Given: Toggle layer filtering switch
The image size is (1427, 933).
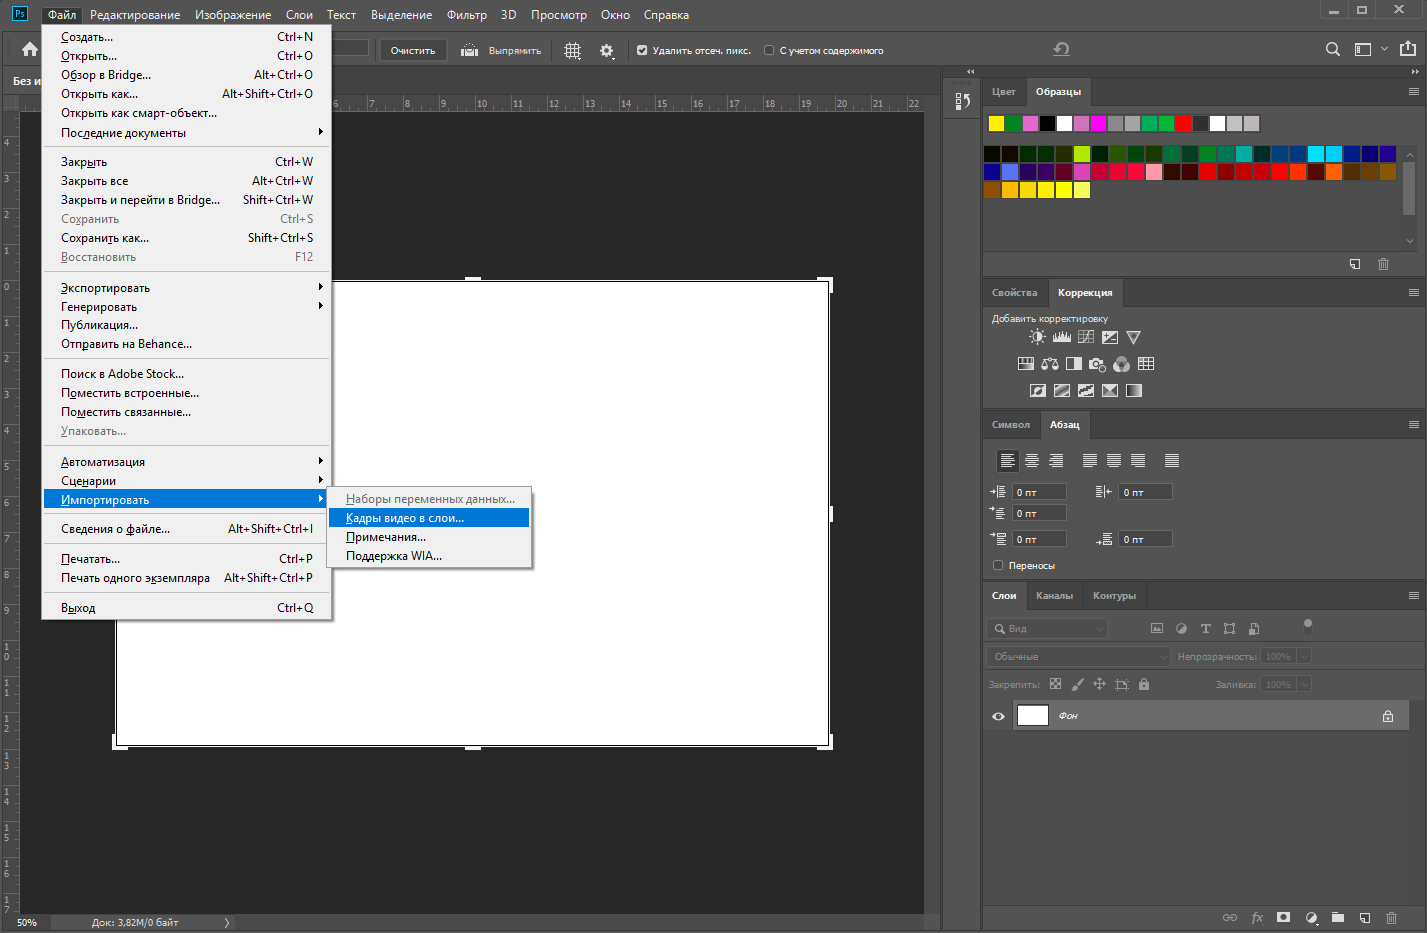Looking at the screenshot, I should tap(1307, 627).
